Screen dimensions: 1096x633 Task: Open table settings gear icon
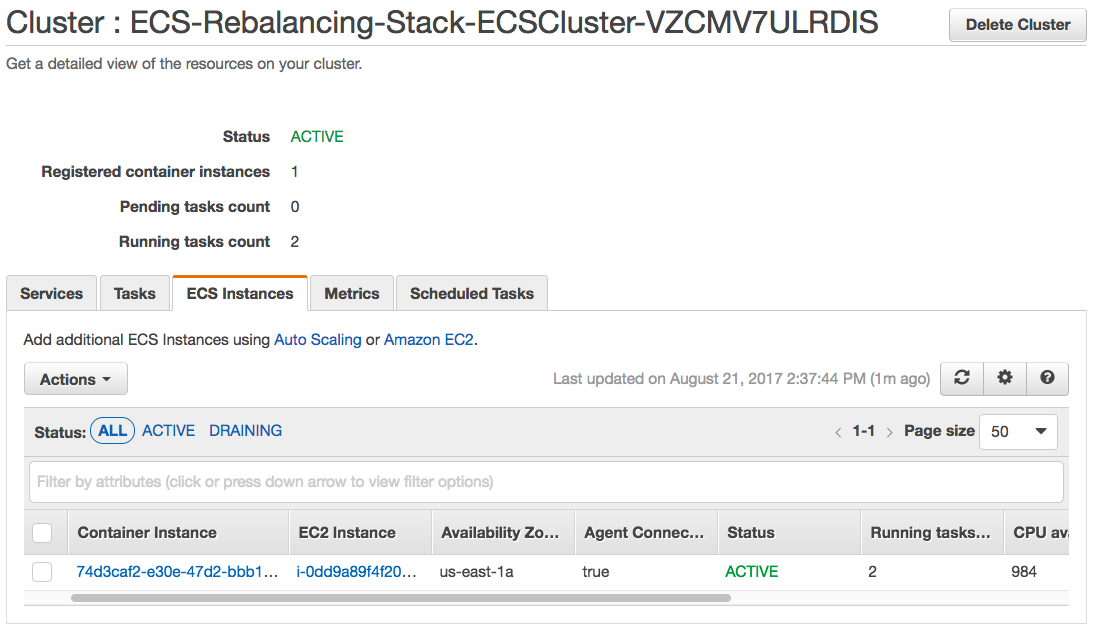1004,378
